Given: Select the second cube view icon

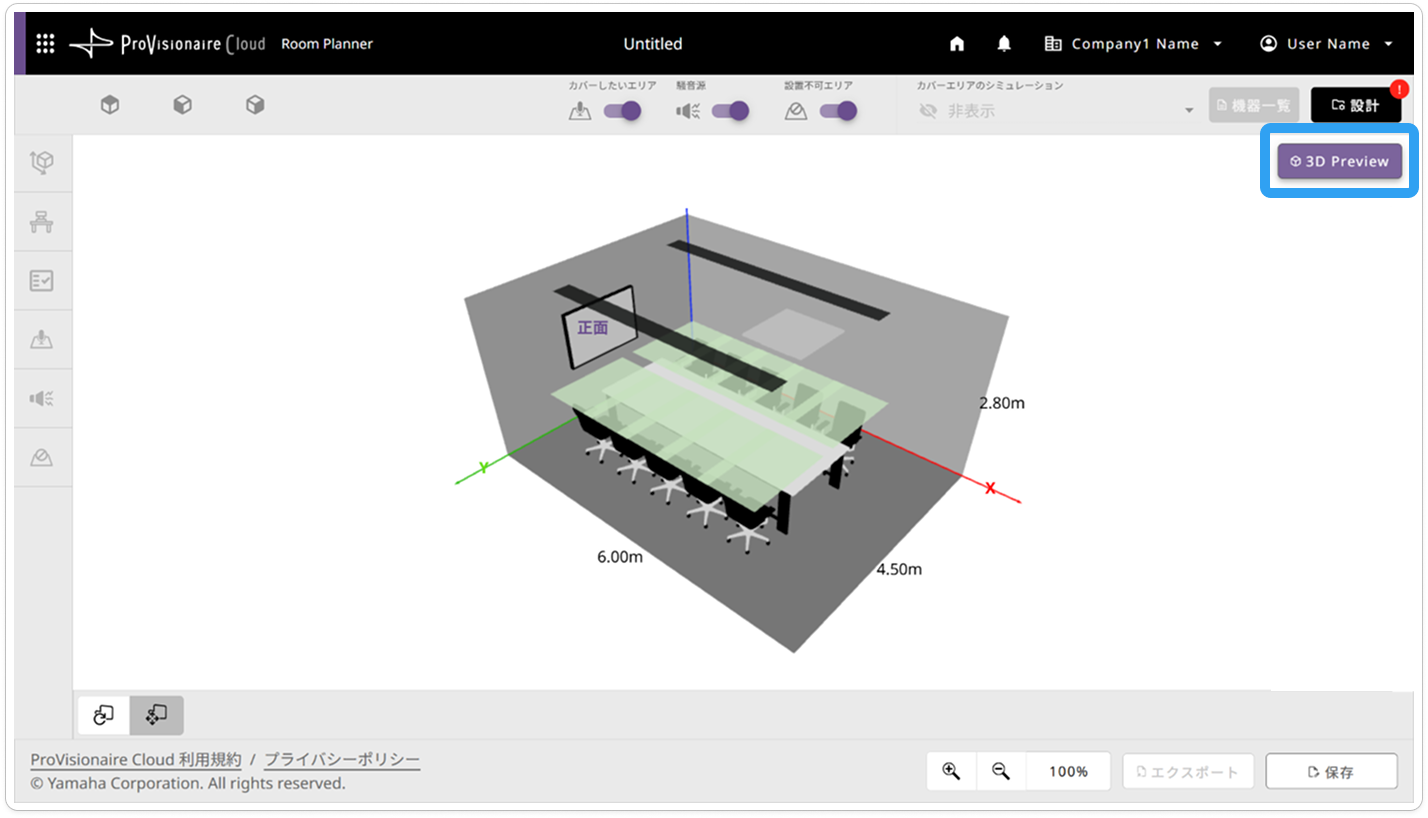Looking at the screenshot, I should [182, 105].
